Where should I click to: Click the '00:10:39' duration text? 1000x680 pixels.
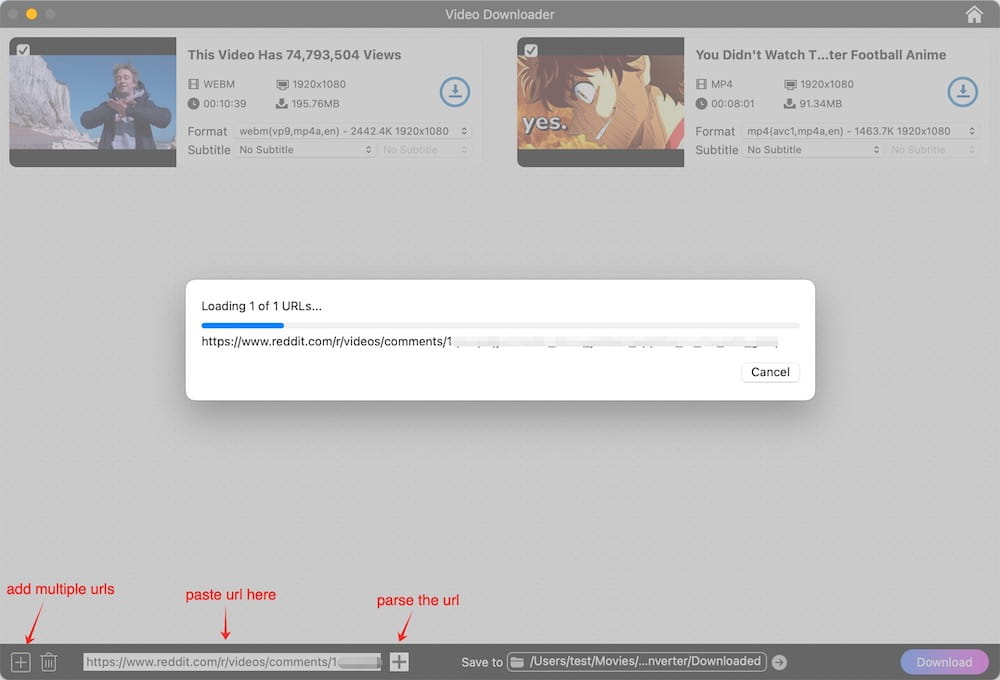tap(224, 103)
